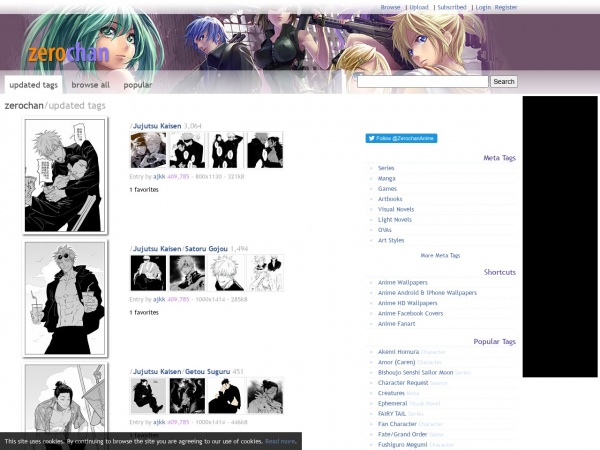Switch to the browse all tab
This screenshot has width=600, height=450.
point(90,85)
